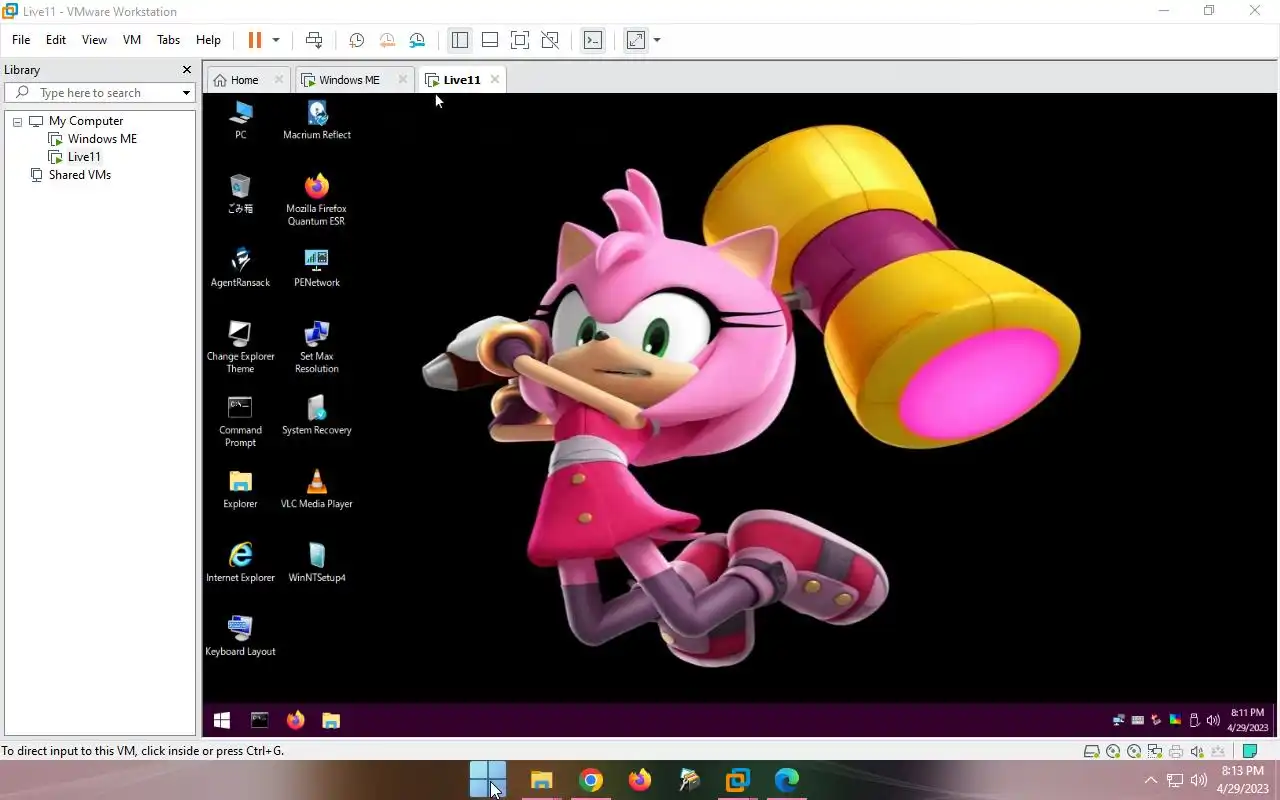Toggle Unity mode in the toolbar
This screenshot has height=800, width=1280.
(550, 40)
